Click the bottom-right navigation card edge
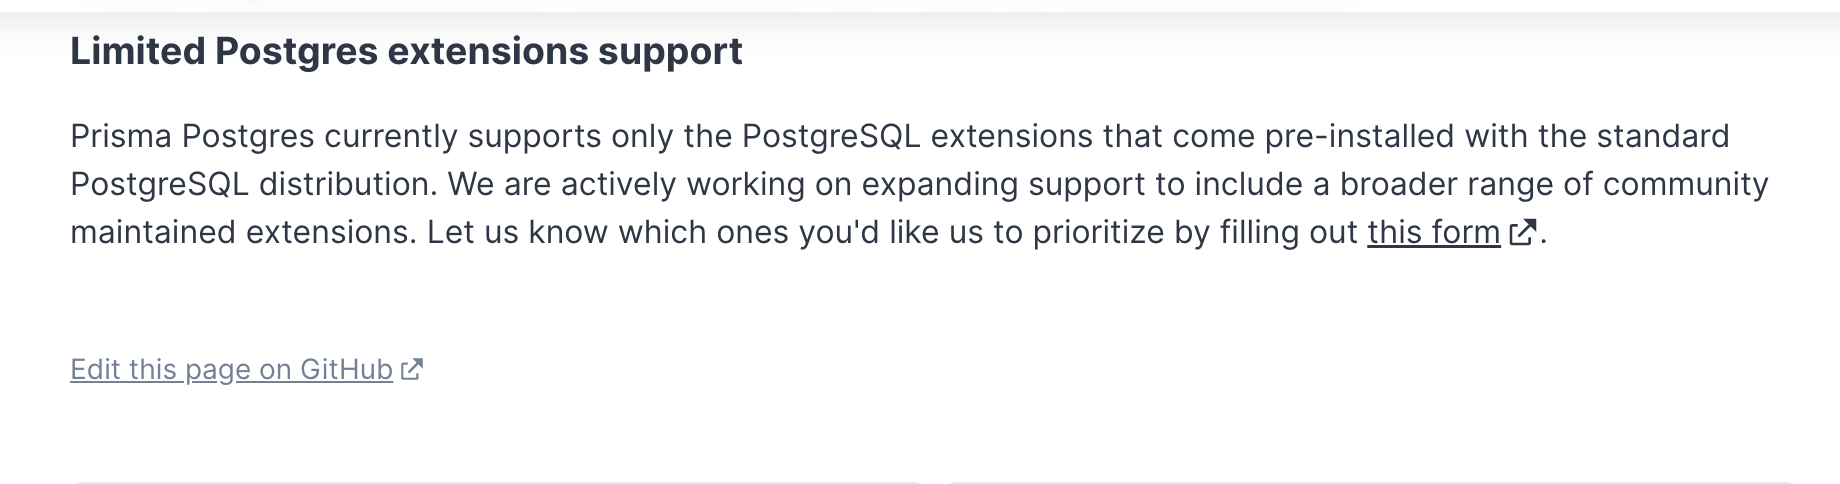Screen dimensions: 1840x484 (x=1370, y=481)
